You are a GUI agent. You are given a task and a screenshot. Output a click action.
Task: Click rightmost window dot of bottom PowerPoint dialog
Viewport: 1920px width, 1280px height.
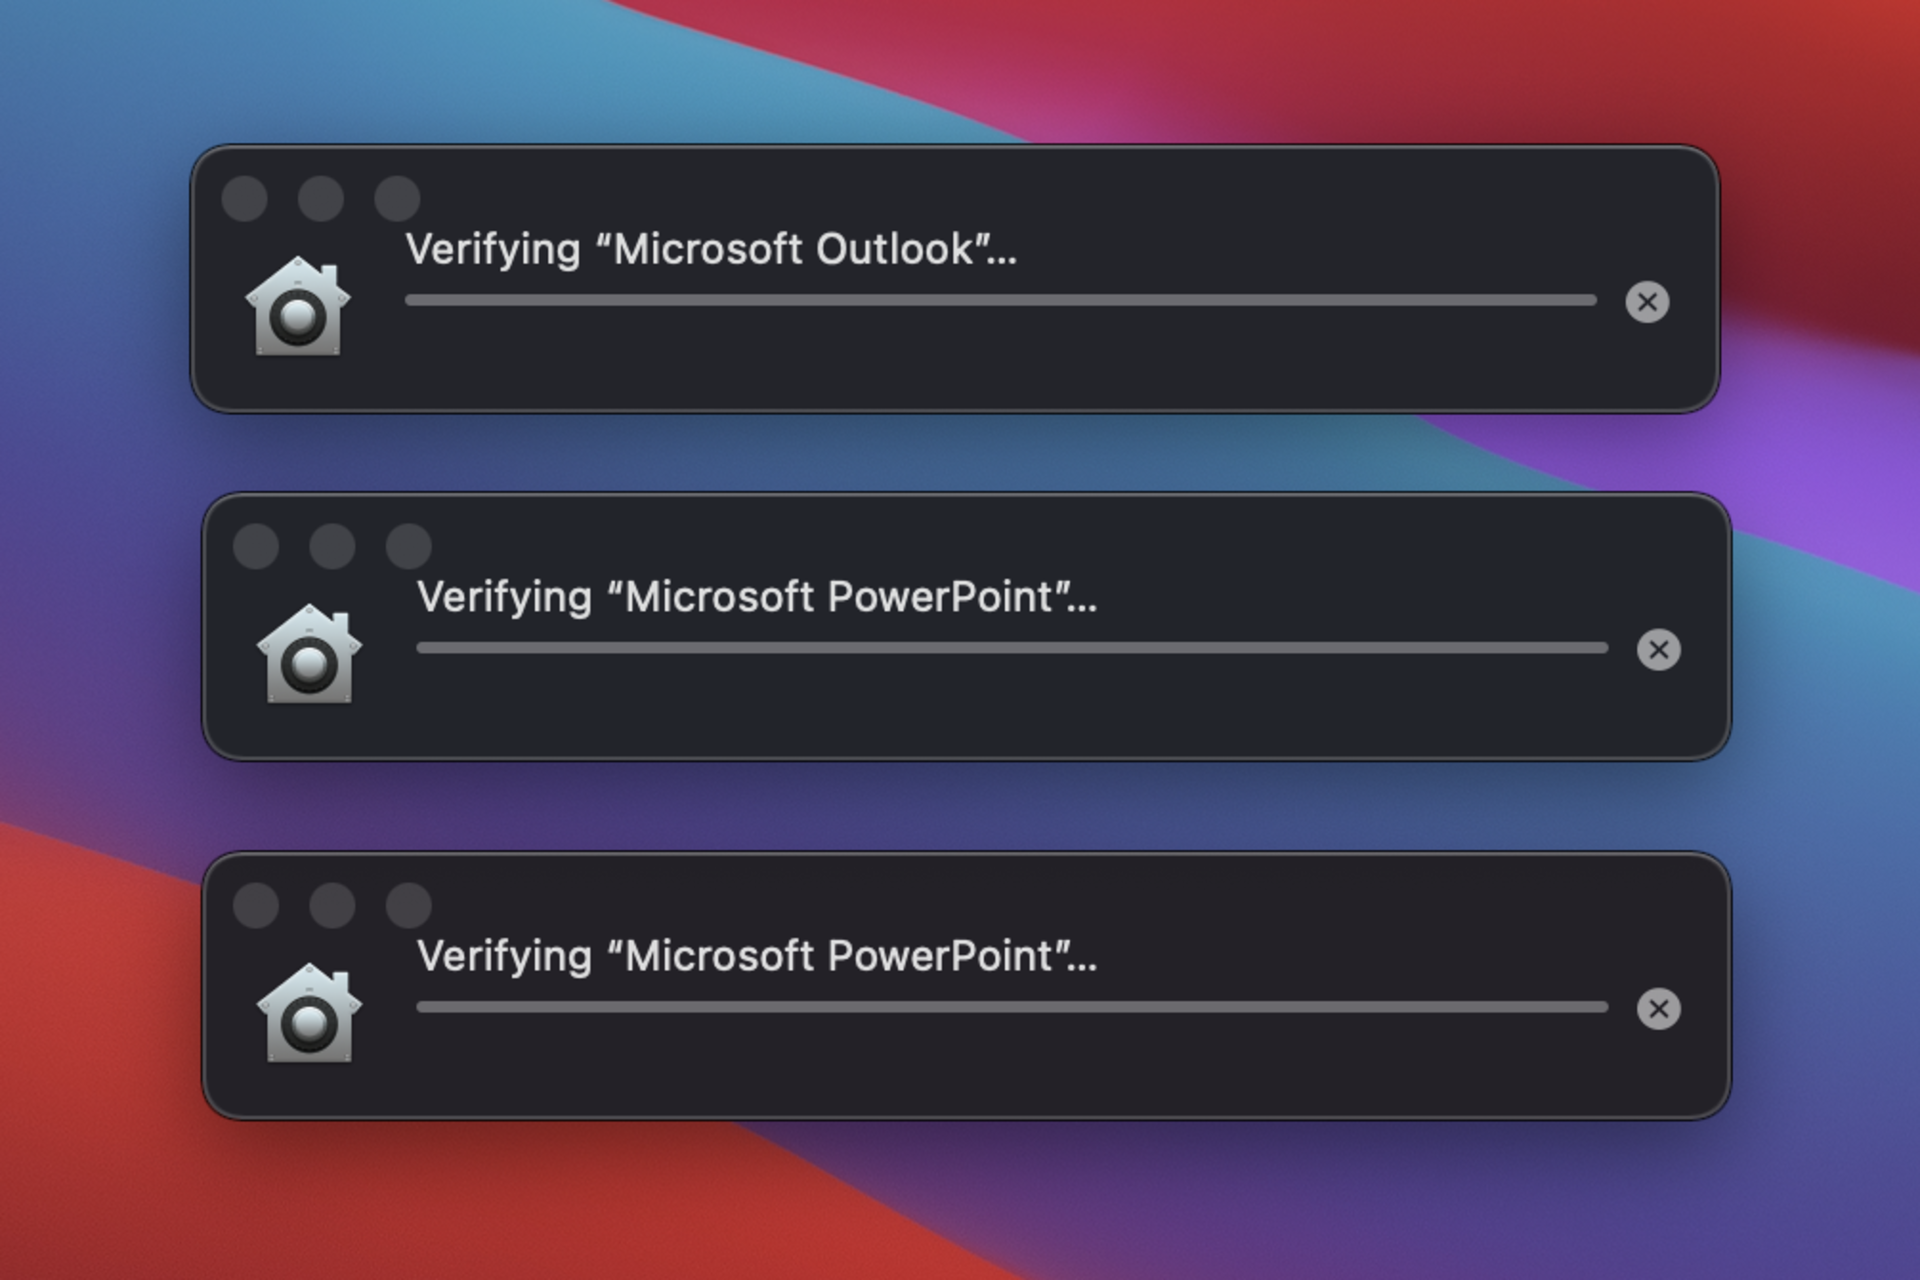(x=408, y=905)
